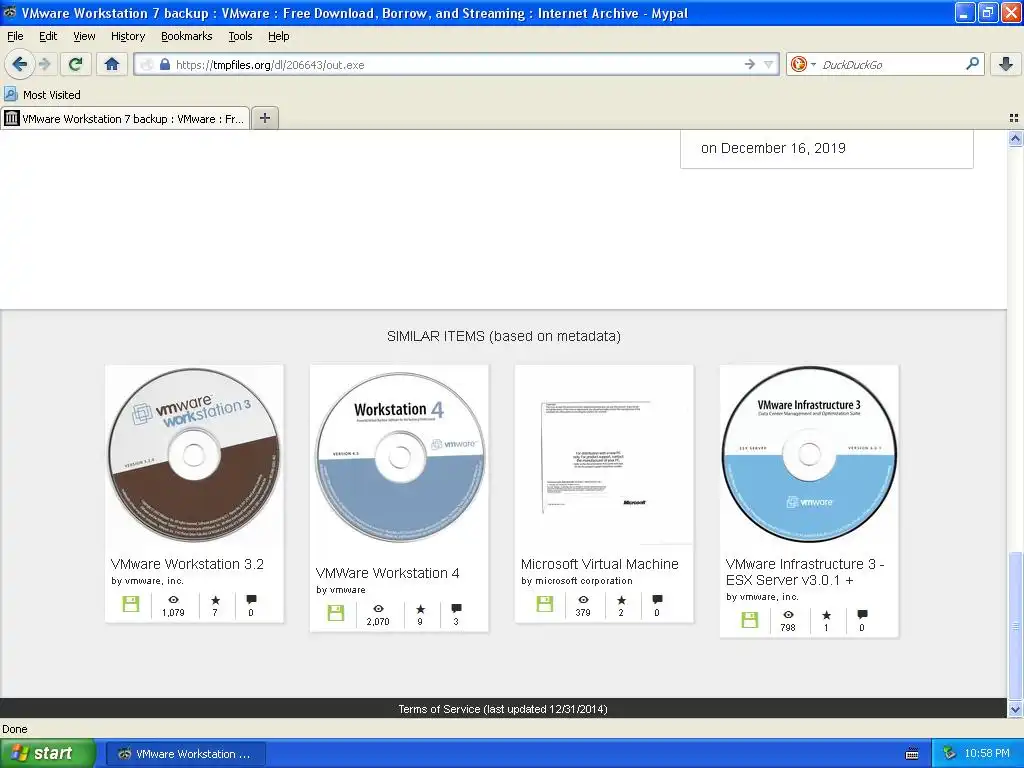Click the 'by vmware, inc.' text under Workstation 3.2
Viewport: 1024px width, 768px height.
(148, 581)
